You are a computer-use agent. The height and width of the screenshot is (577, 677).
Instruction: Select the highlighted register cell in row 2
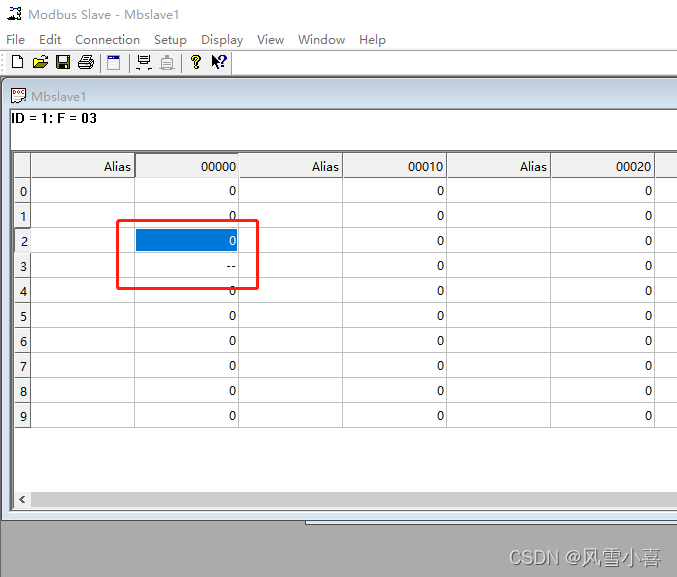[186, 241]
